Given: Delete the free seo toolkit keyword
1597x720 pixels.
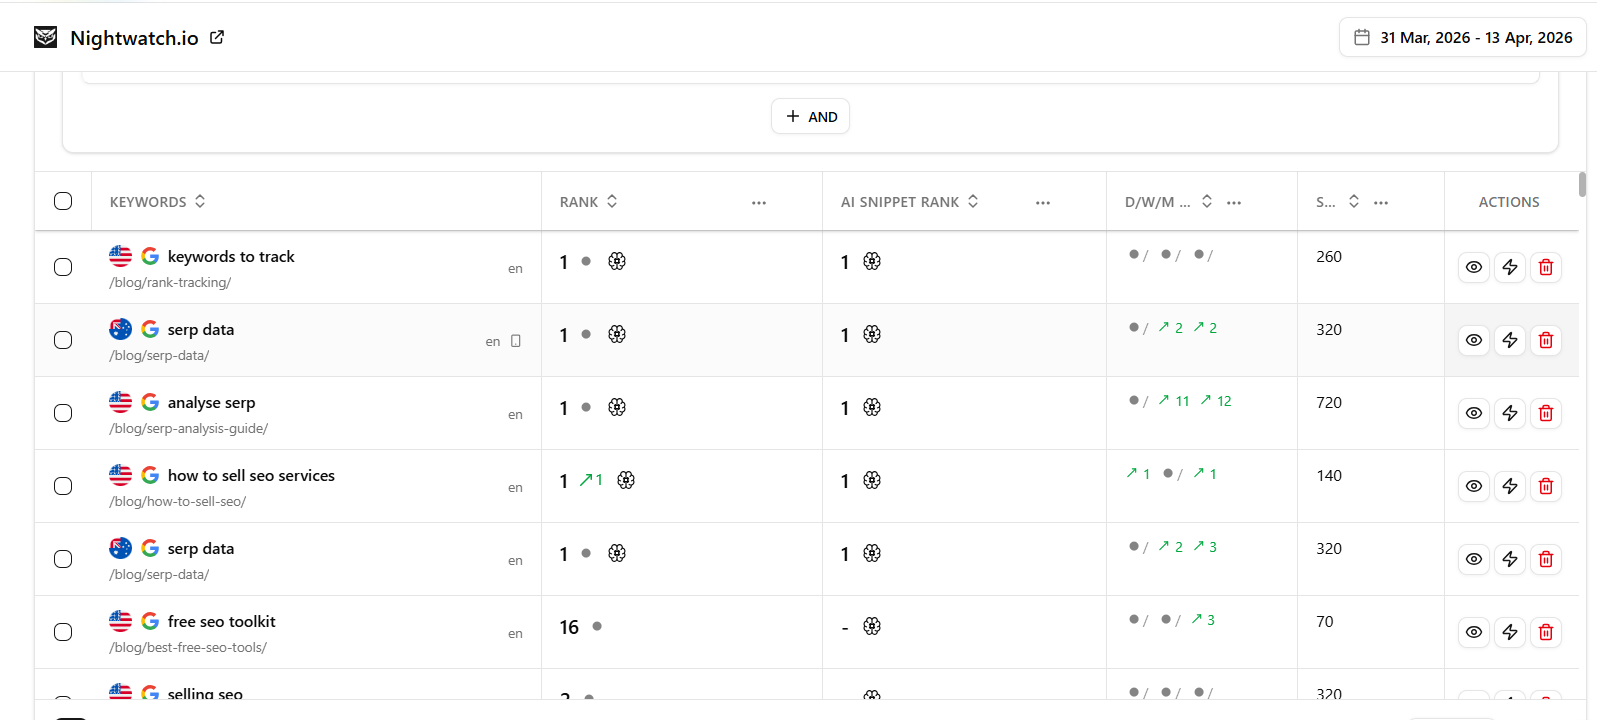Looking at the screenshot, I should 1546,632.
